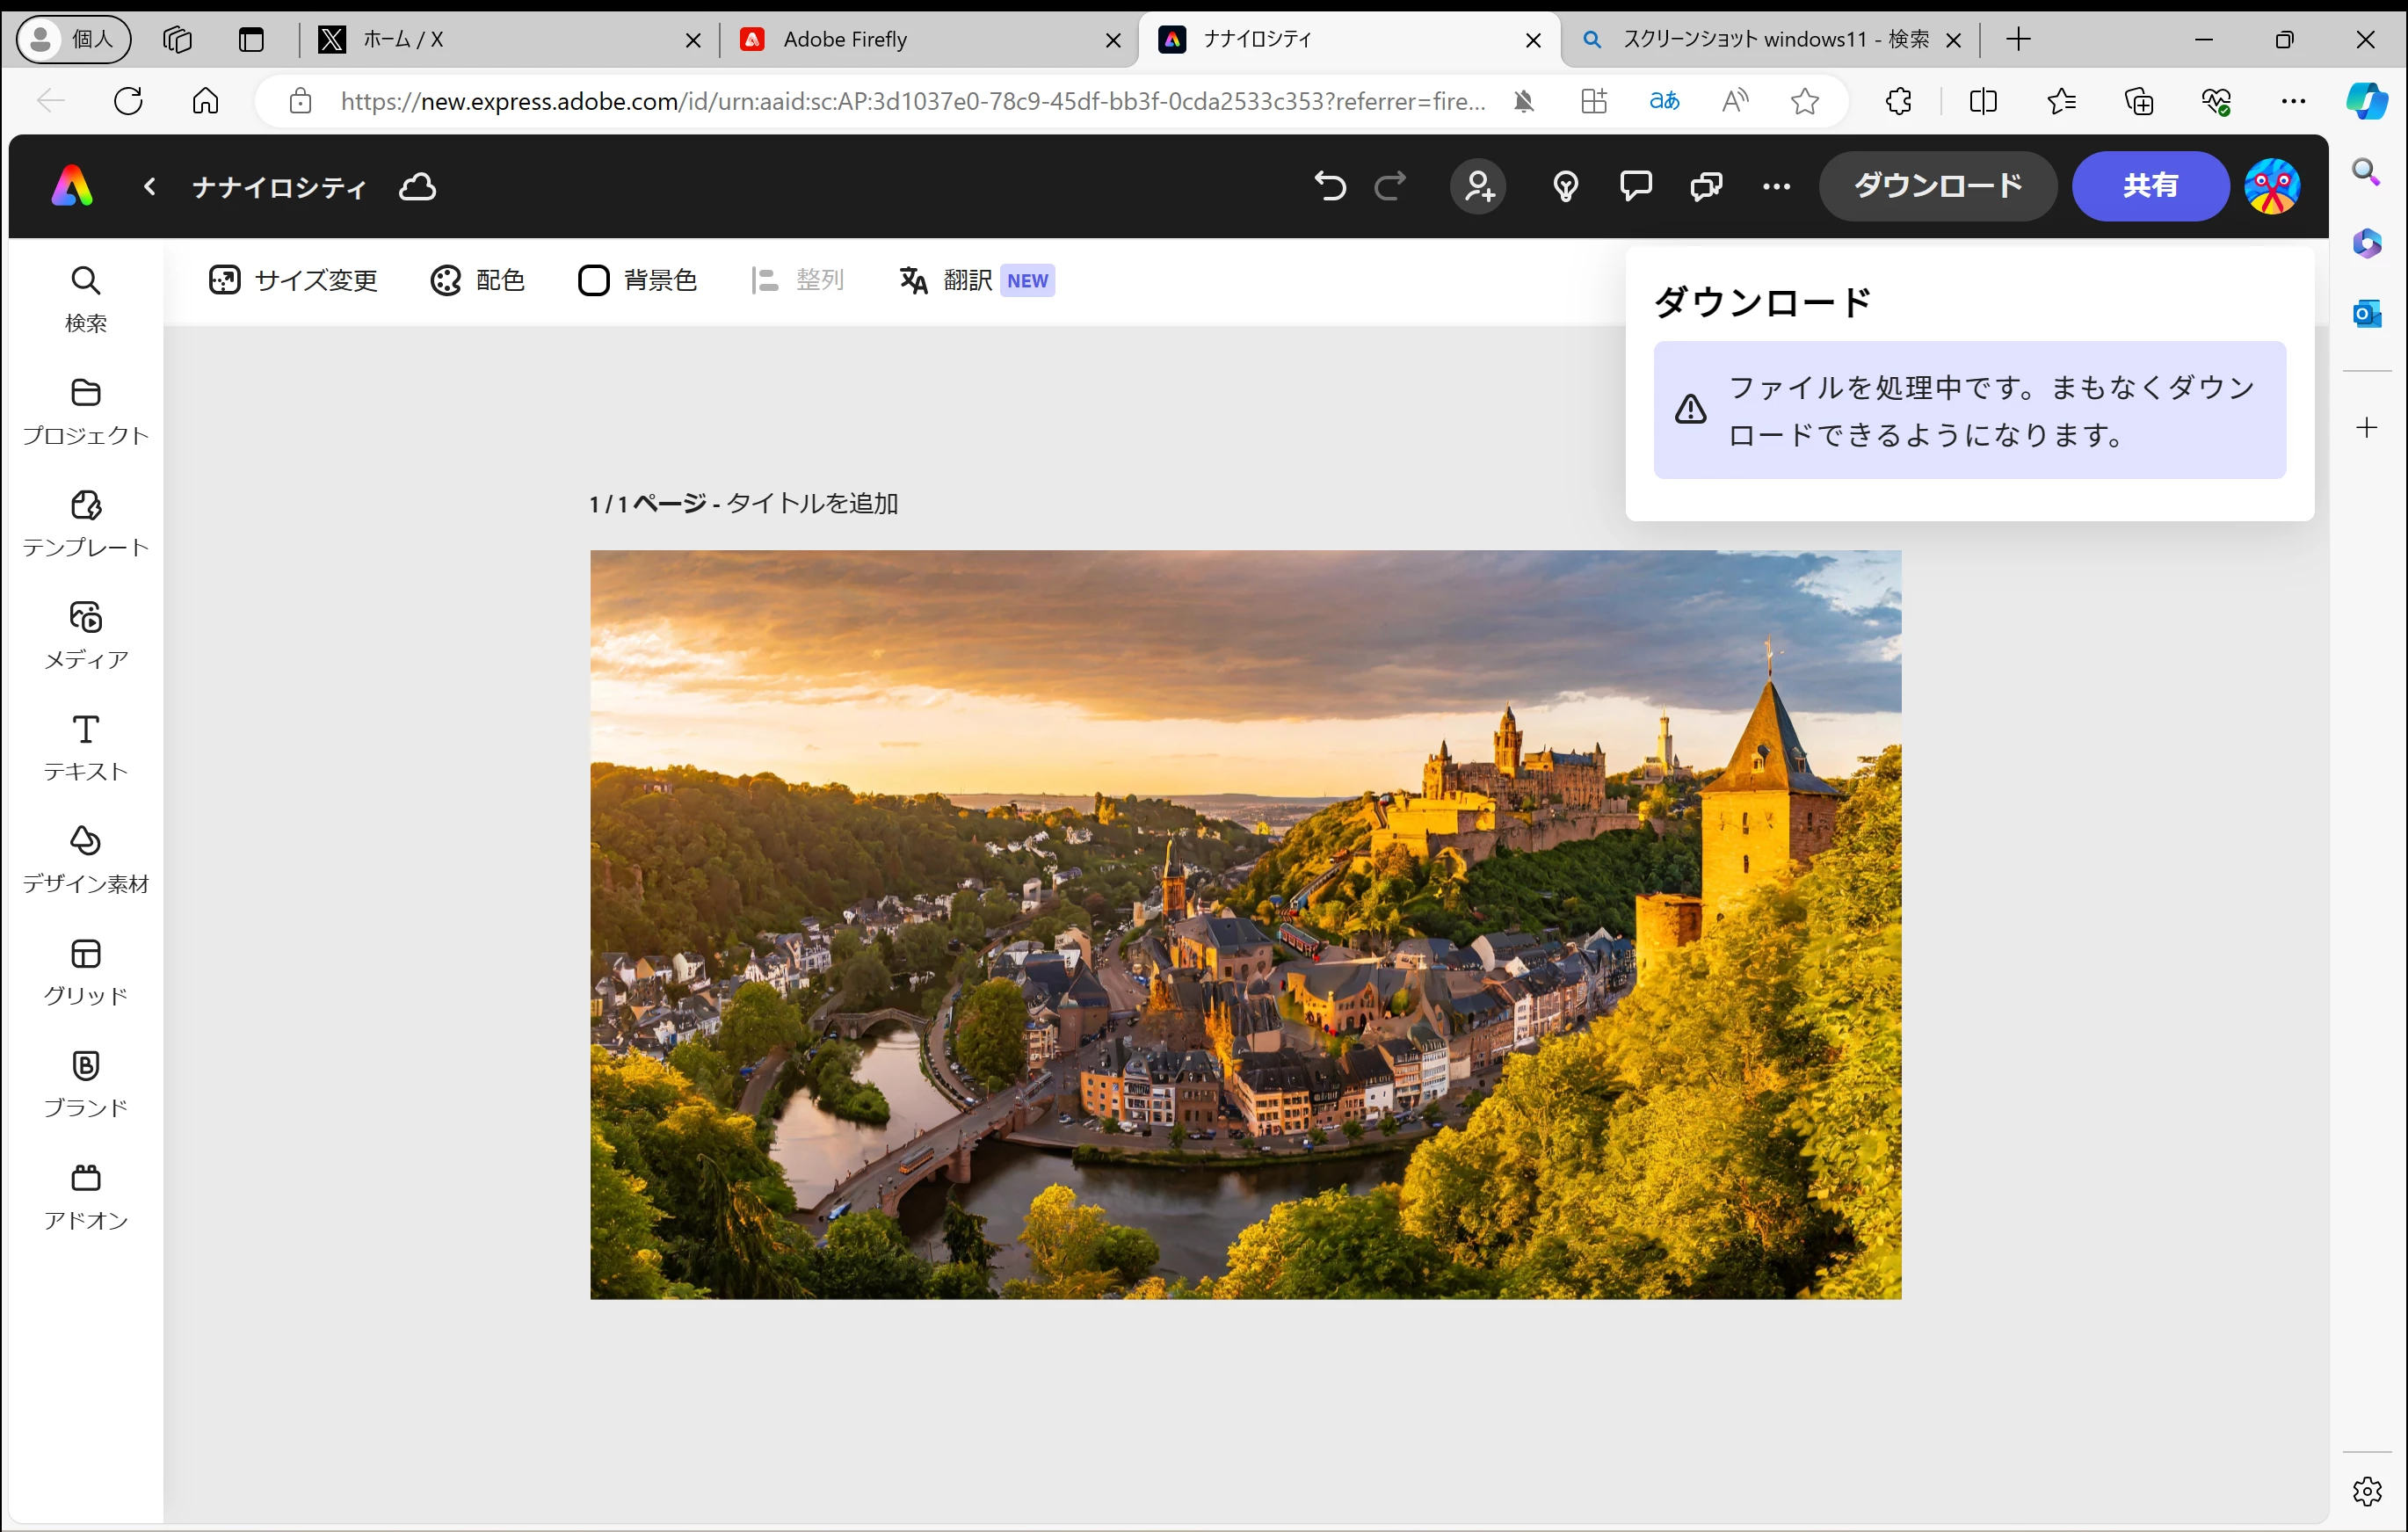Click the undo arrow icon
The width and height of the screenshot is (2408, 1532).
(1329, 186)
